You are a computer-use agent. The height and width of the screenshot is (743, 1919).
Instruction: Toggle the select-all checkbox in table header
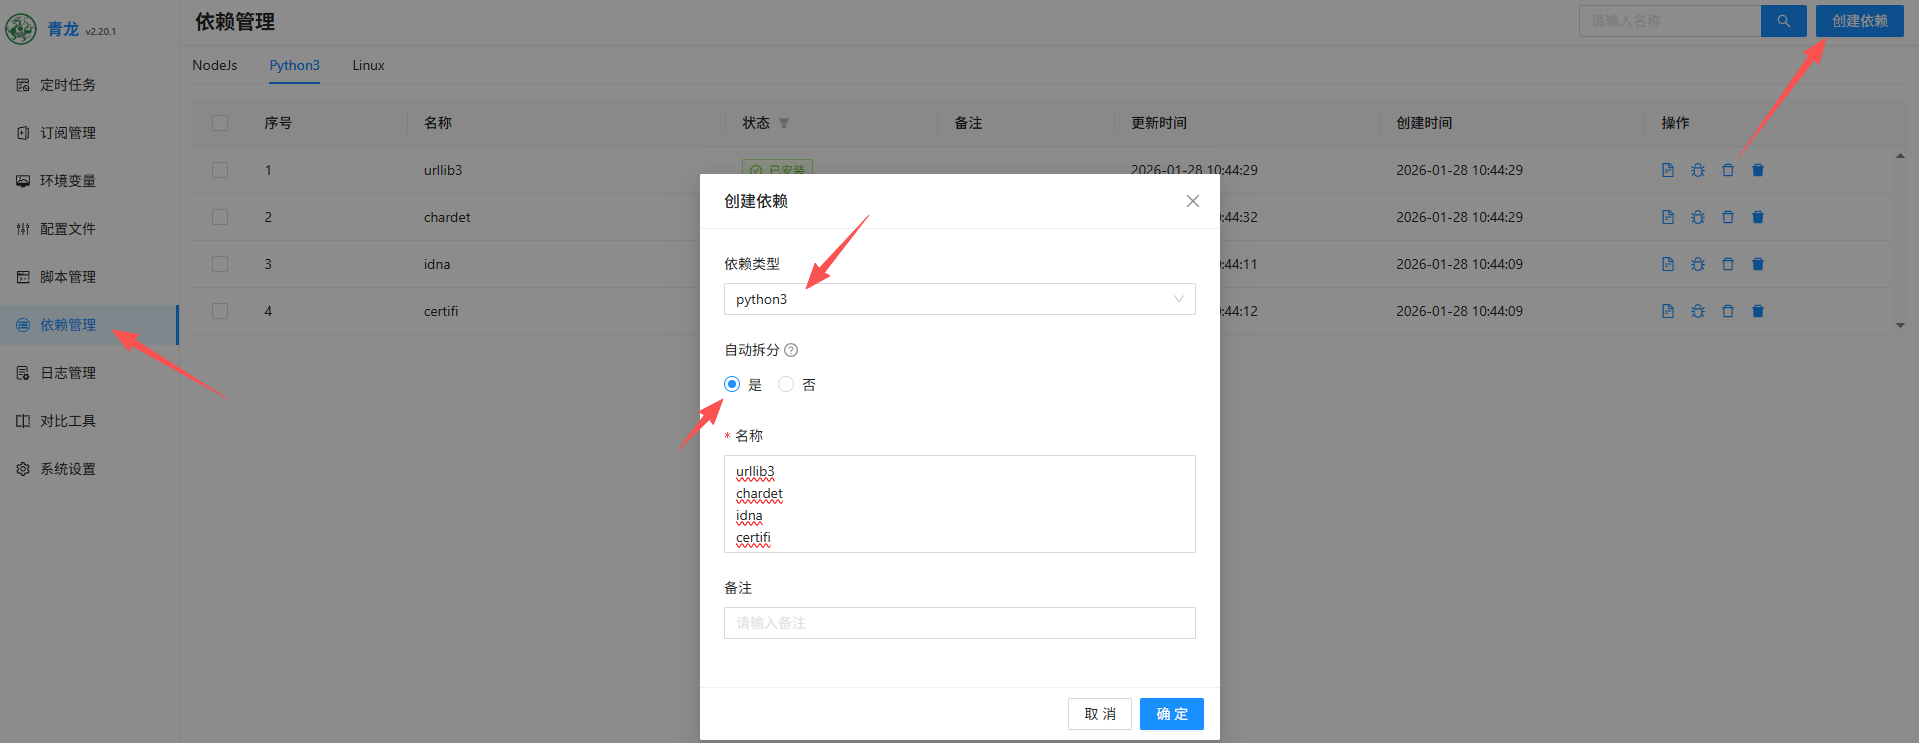(x=220, y=123)
